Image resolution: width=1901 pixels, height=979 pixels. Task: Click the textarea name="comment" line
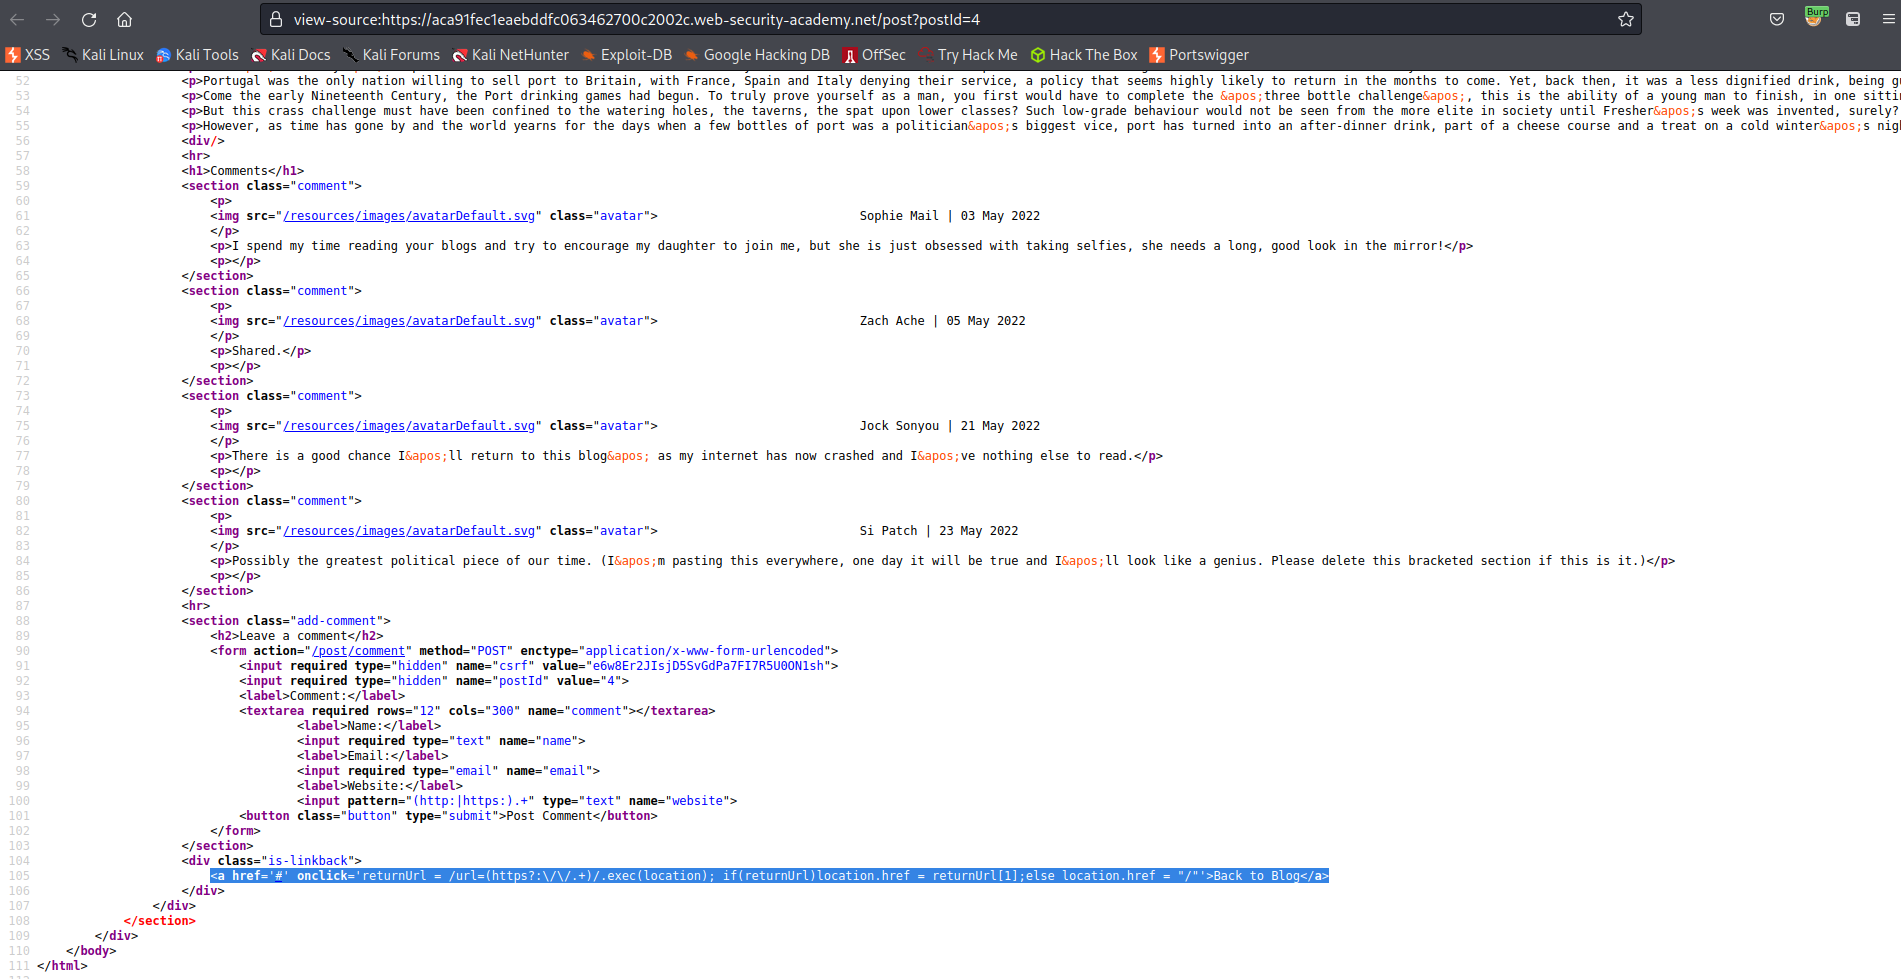click(x=477, y=711)
